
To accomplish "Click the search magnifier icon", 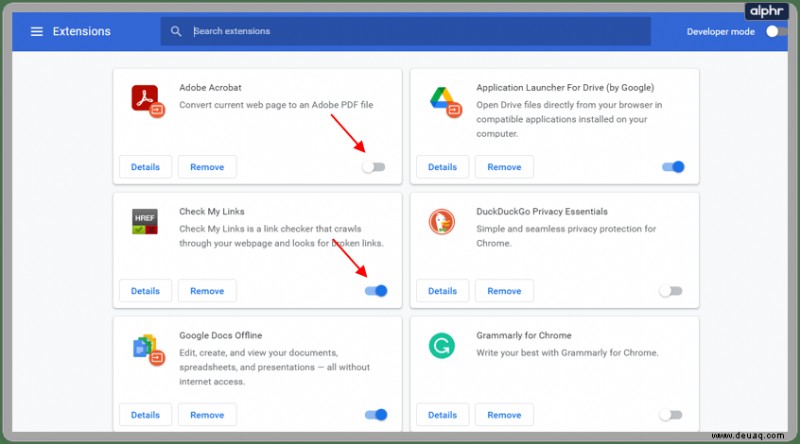I will point(176,32).
